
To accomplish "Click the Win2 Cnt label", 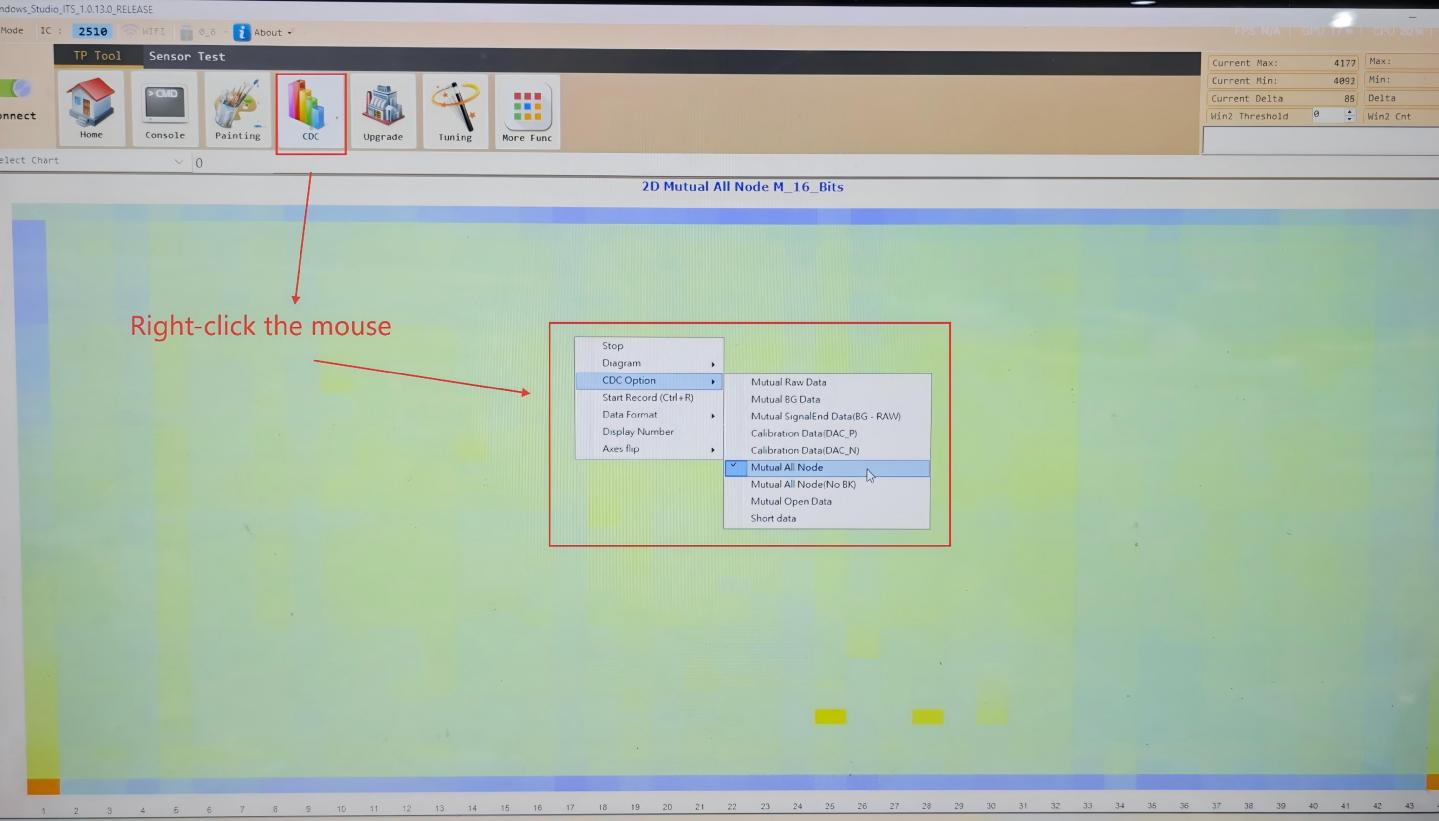I will (1389, 116).
